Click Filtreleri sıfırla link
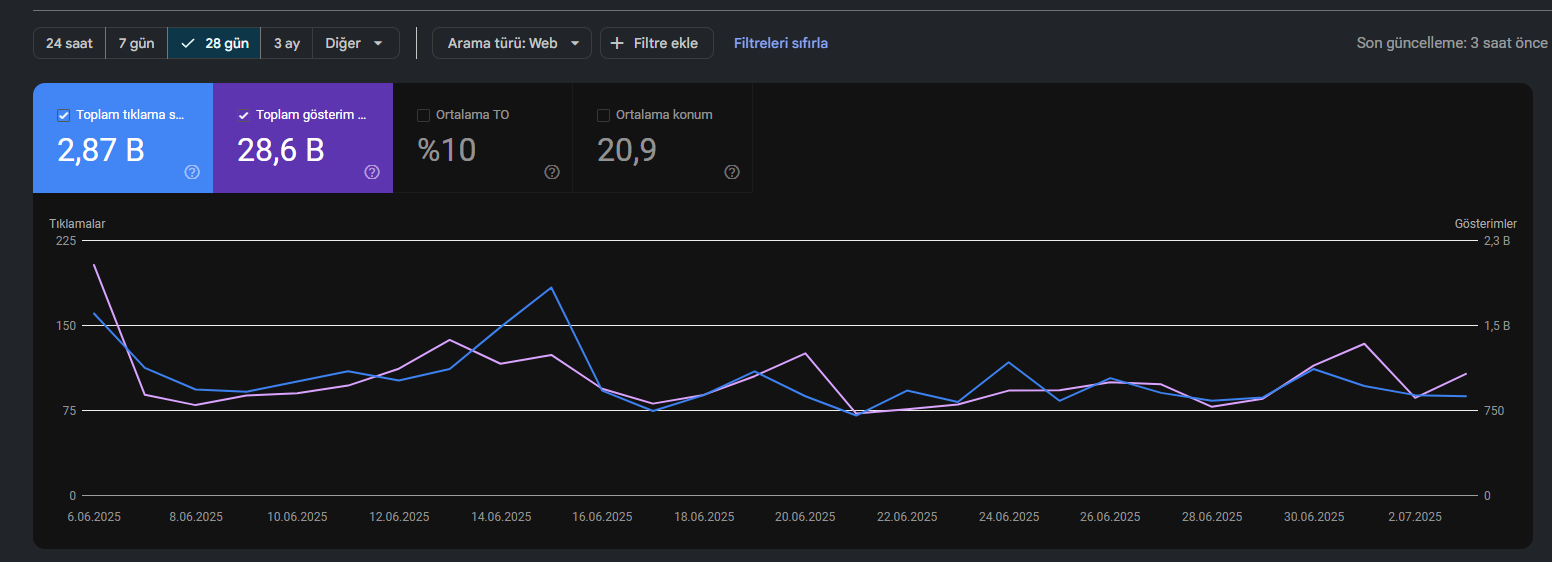The width and height of the screenshot is (1552, 562). coord(781,43)
